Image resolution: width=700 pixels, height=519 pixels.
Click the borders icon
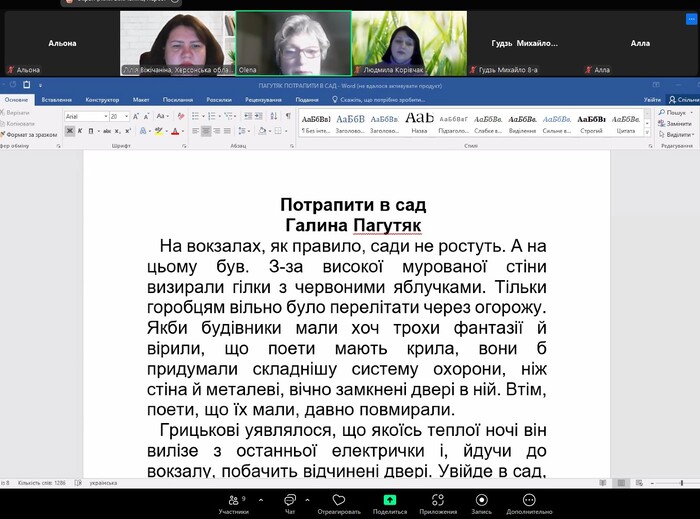coord(278,131)
